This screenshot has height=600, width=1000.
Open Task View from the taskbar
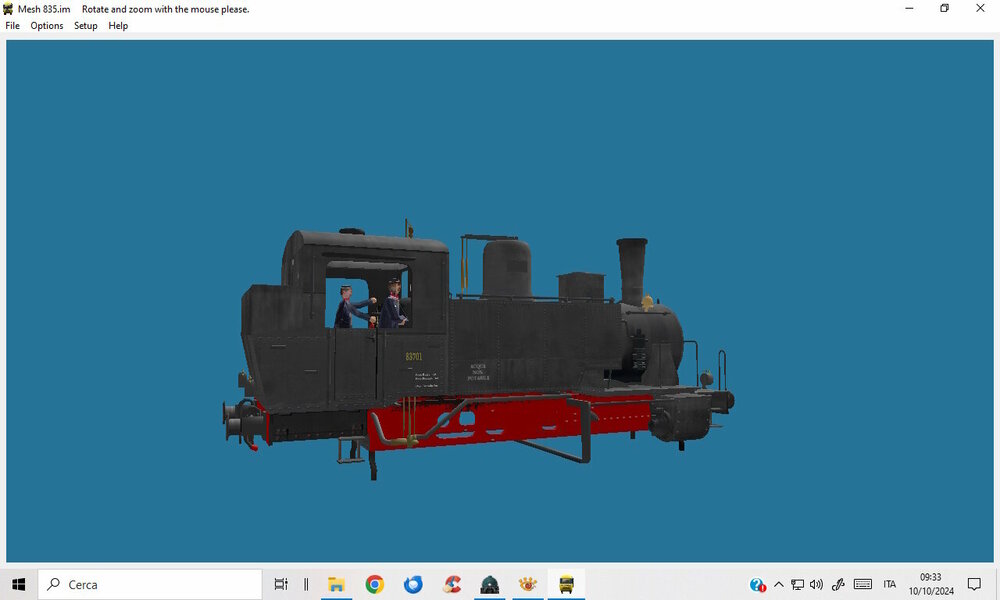click(x=281, y=584)
